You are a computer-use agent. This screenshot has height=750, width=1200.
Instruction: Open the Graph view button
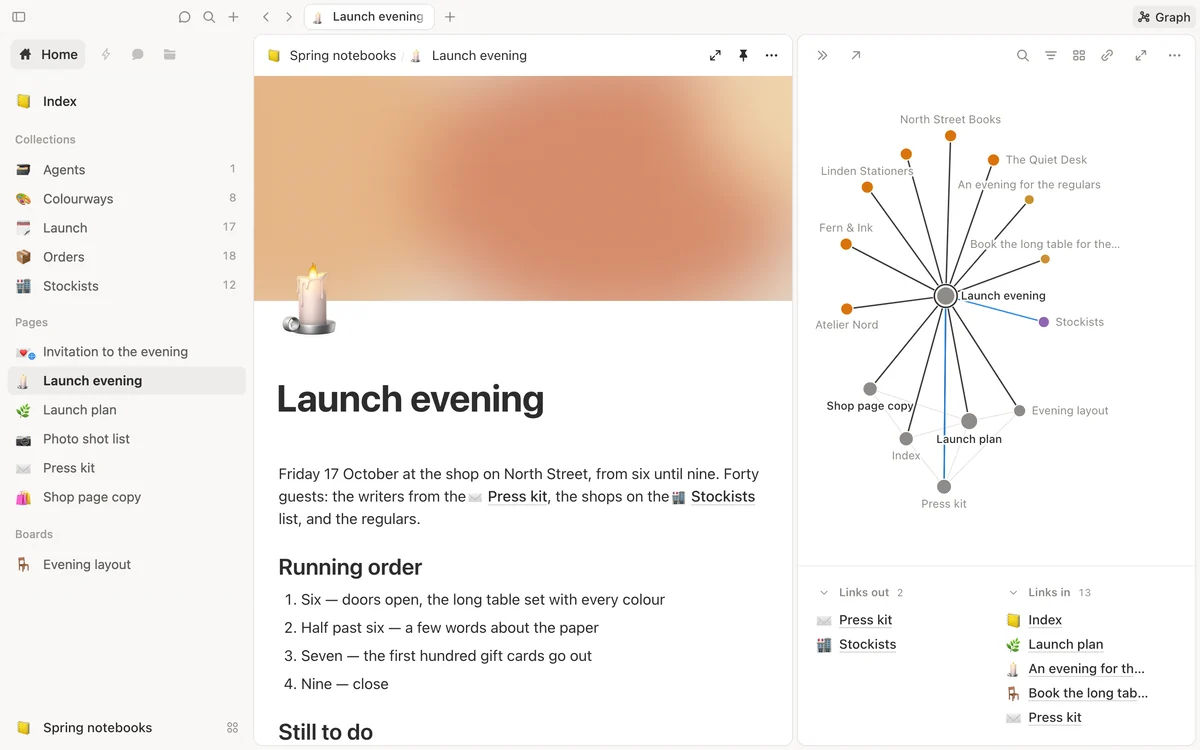pyautogui.click(x=1164, y=17)
